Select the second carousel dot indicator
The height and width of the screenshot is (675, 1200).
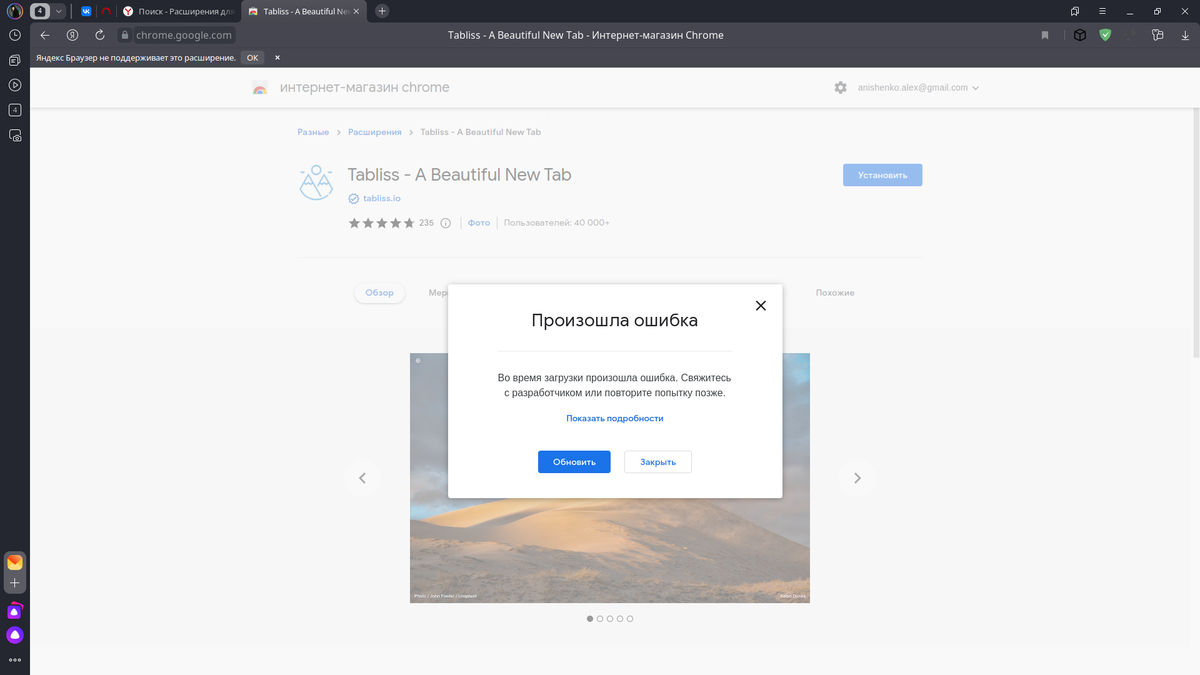point(600,619)
